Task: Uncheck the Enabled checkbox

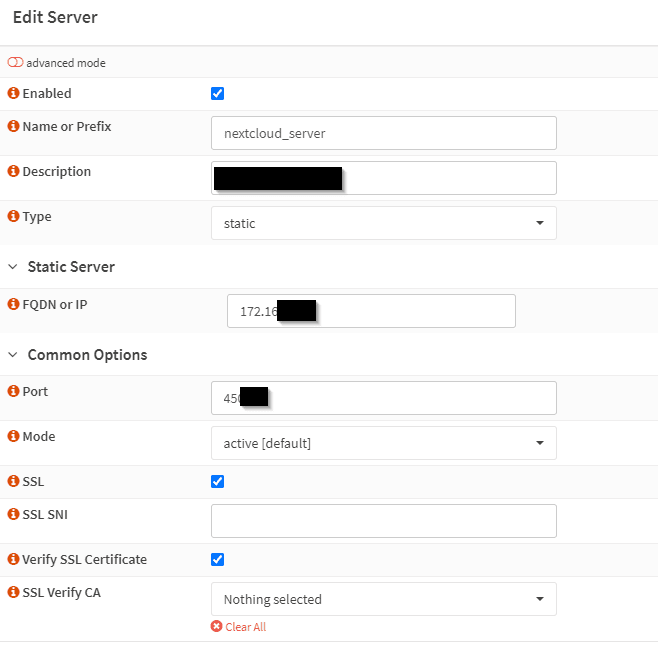Action: (218, 93)
